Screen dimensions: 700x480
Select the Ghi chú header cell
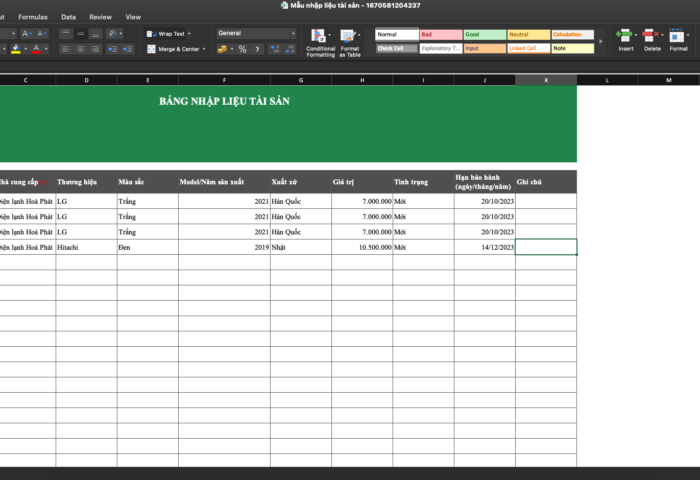[x=545, y=182]
